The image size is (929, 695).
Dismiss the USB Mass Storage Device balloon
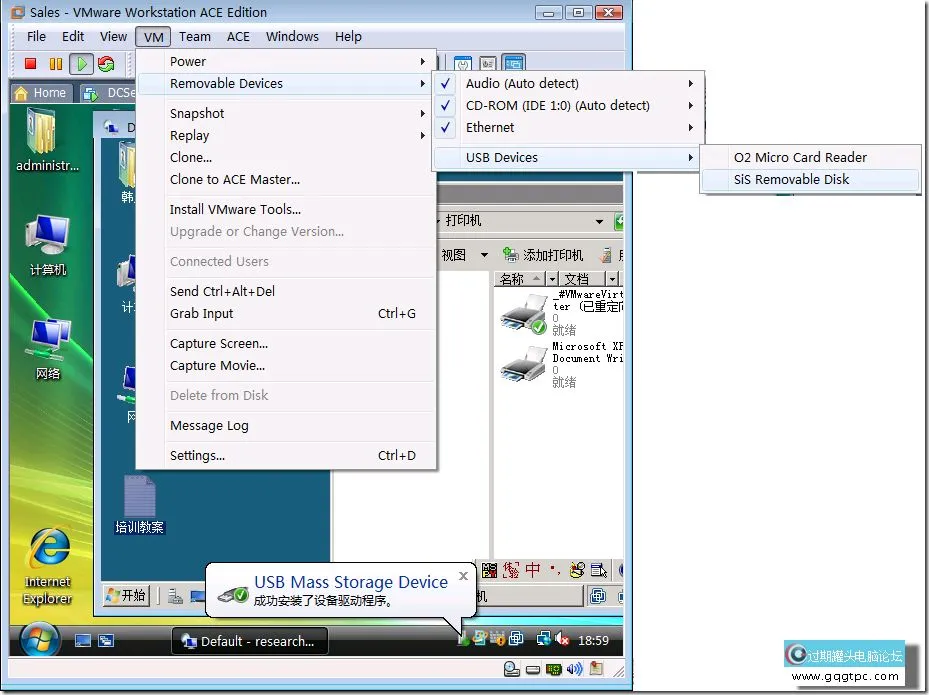pos(463,576)
